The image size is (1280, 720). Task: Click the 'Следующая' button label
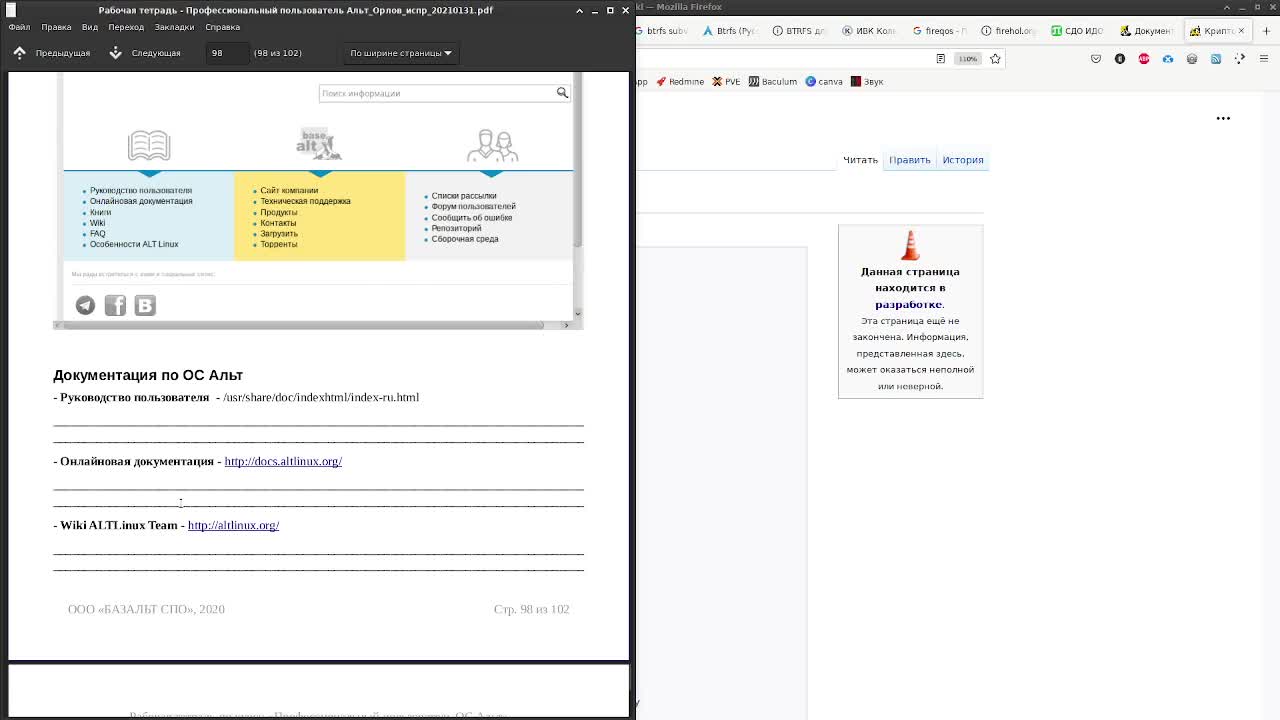tap(156, 53)
